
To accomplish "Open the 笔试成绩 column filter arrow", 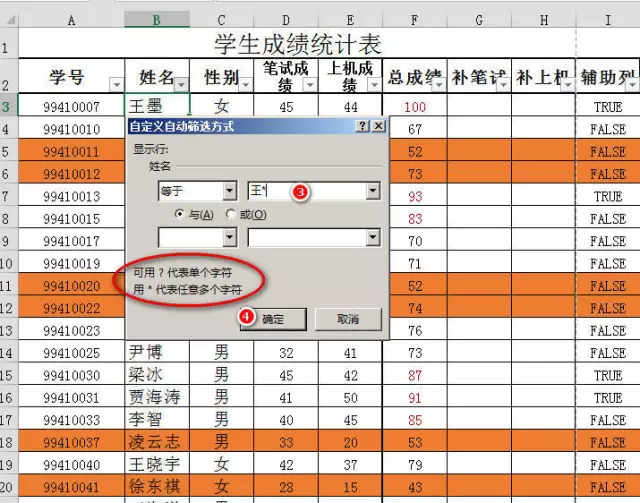I will [x=310, y=85].
